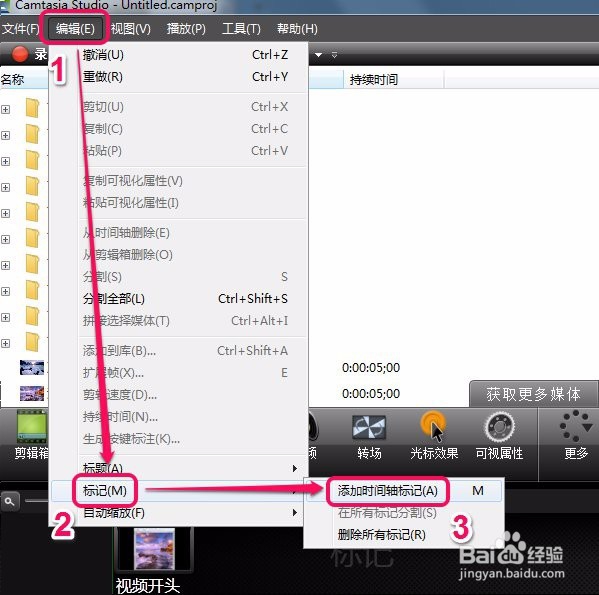
Task: Expand the first folder tree node
Action: (5, 110)
